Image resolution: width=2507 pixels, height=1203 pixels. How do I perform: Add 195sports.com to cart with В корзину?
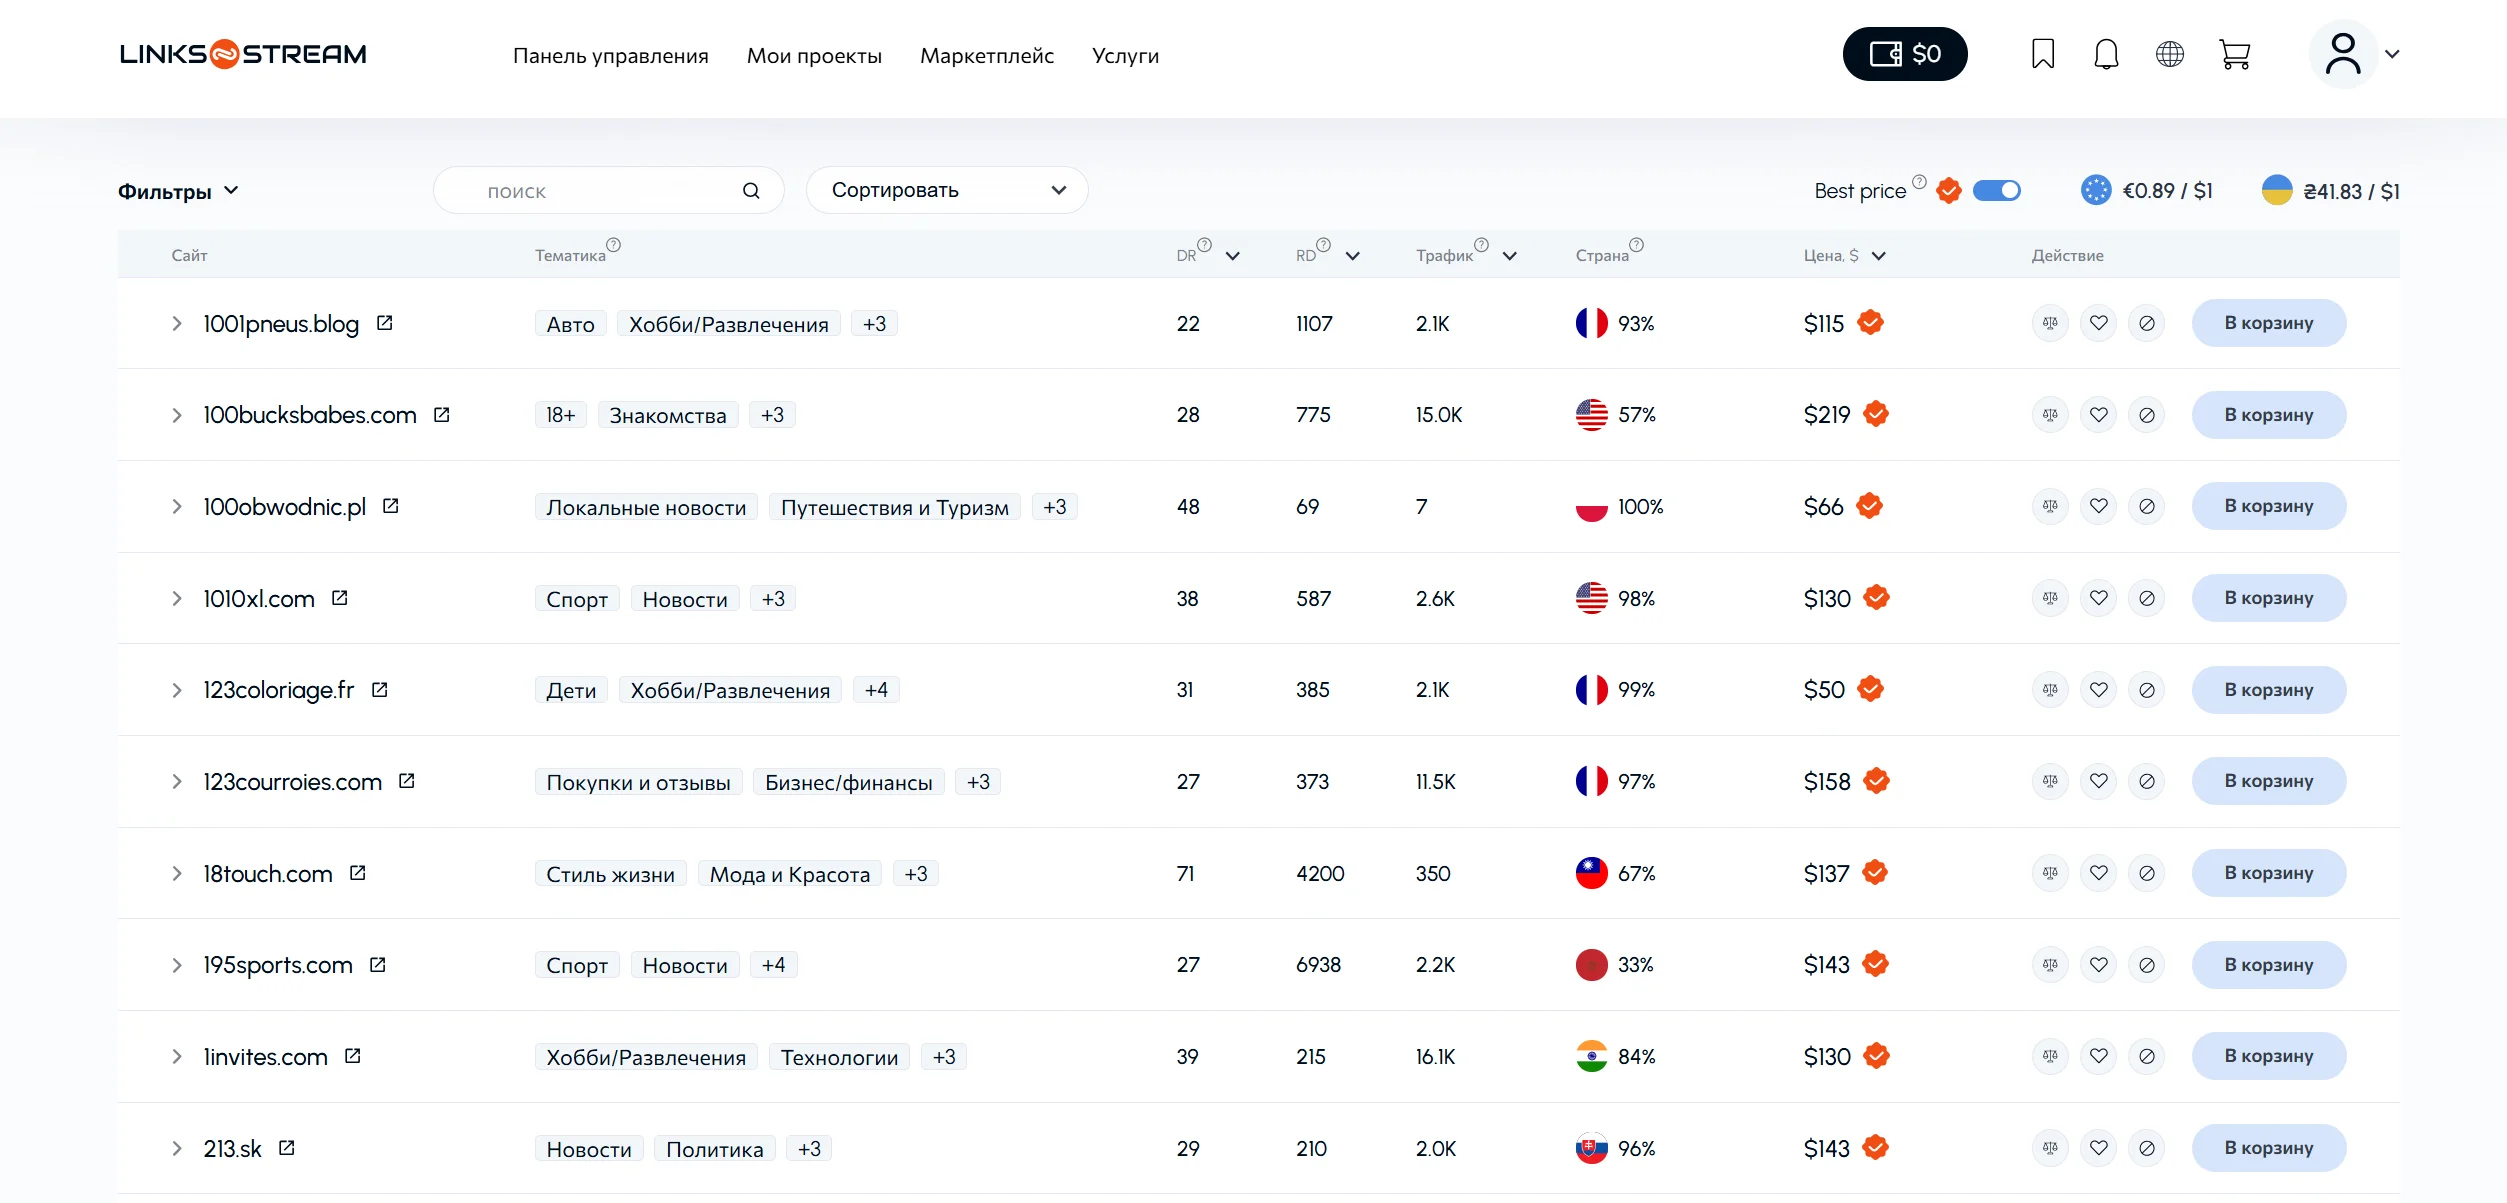[x=2268, y=965]
